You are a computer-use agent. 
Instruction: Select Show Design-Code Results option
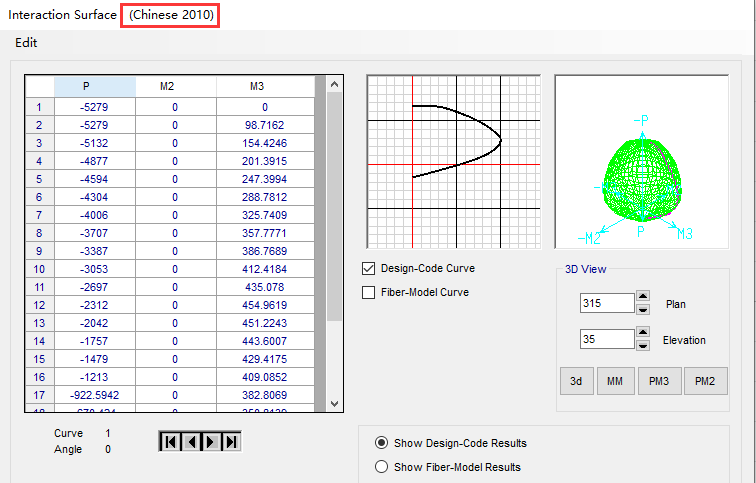click(x=381, y=443)
